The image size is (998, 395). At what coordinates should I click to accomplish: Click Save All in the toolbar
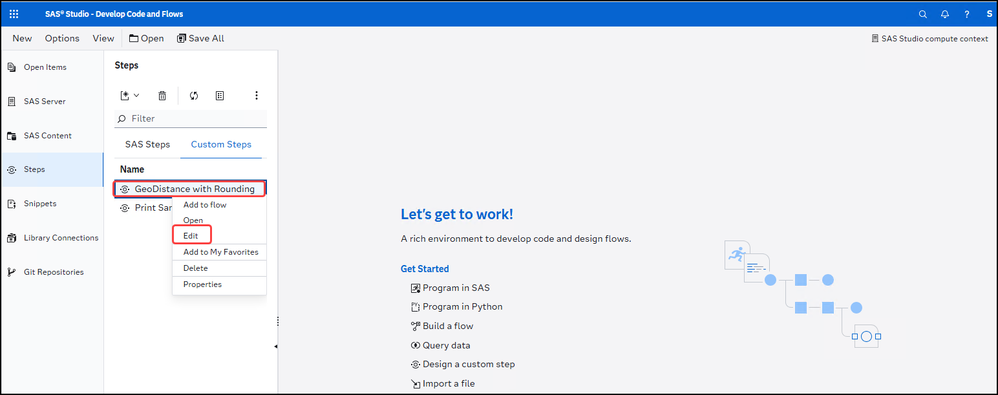[200, 38]
